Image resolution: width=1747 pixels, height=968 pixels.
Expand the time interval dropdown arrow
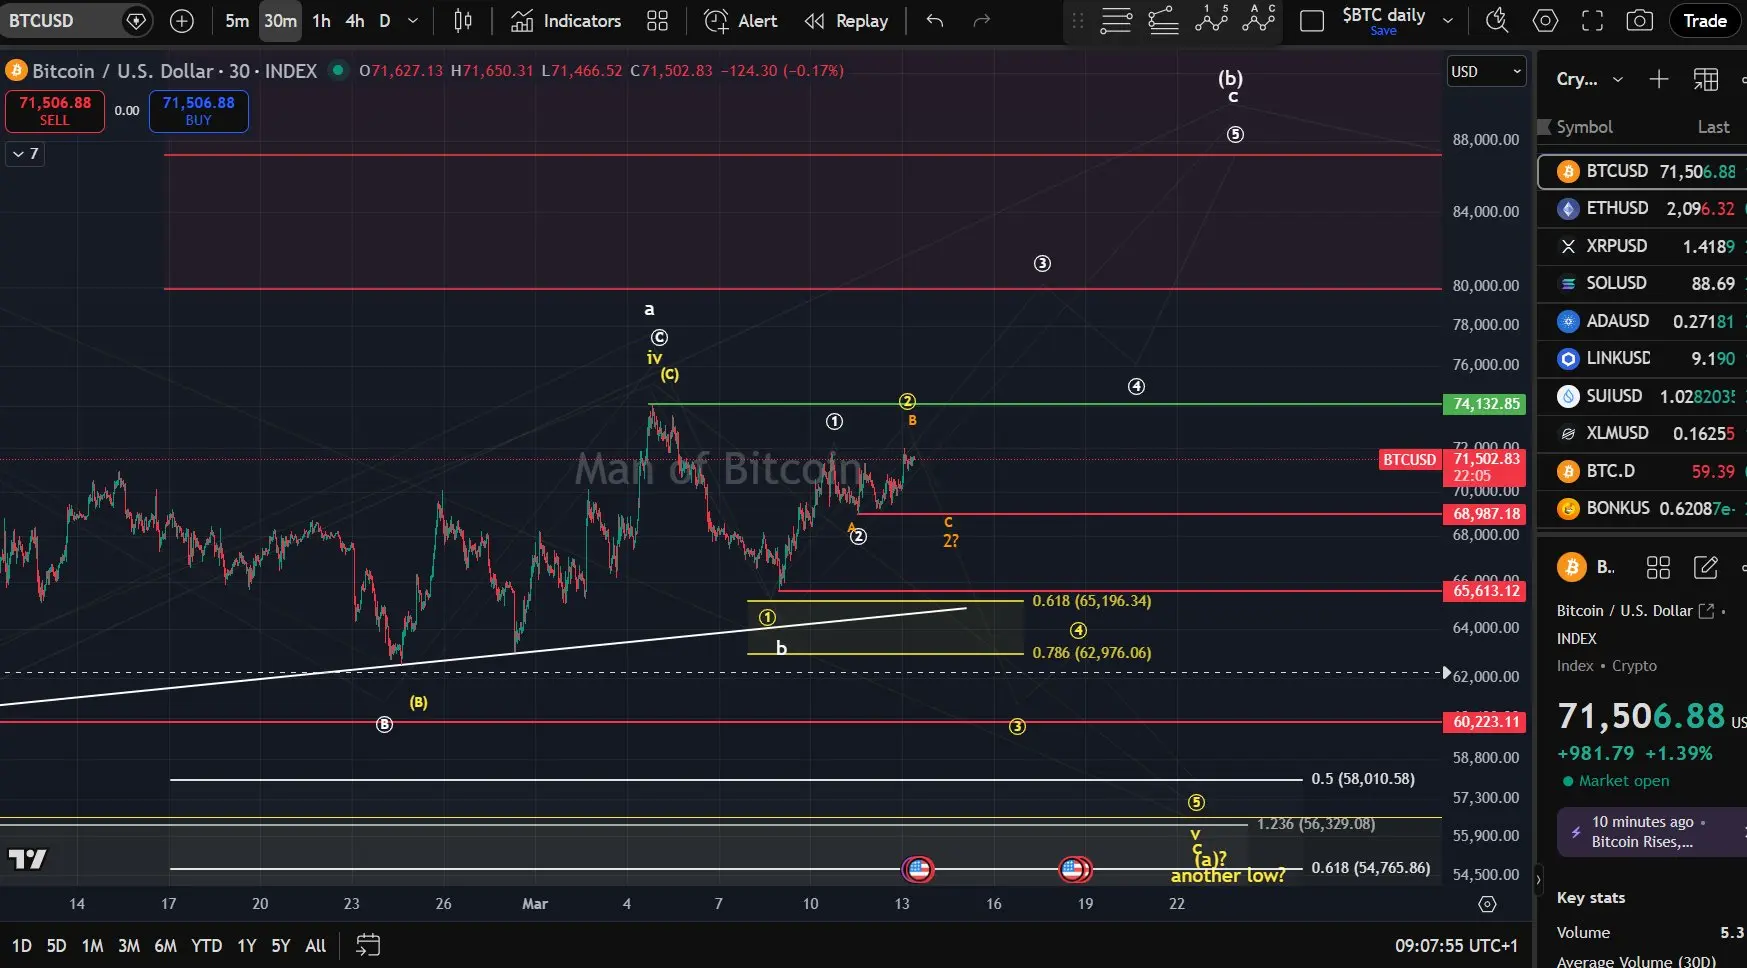click(413, 21)
